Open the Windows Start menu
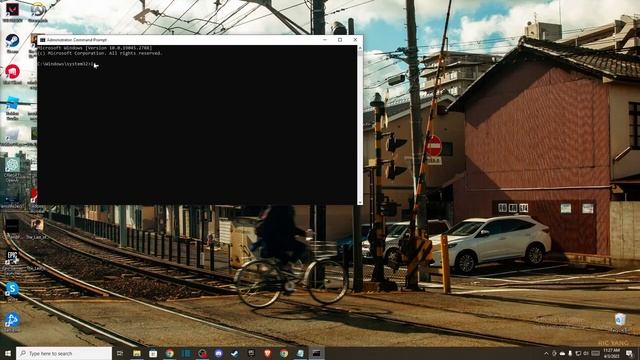Image resolution: width=640 pixels, height=360 pixels. point(7,353)
